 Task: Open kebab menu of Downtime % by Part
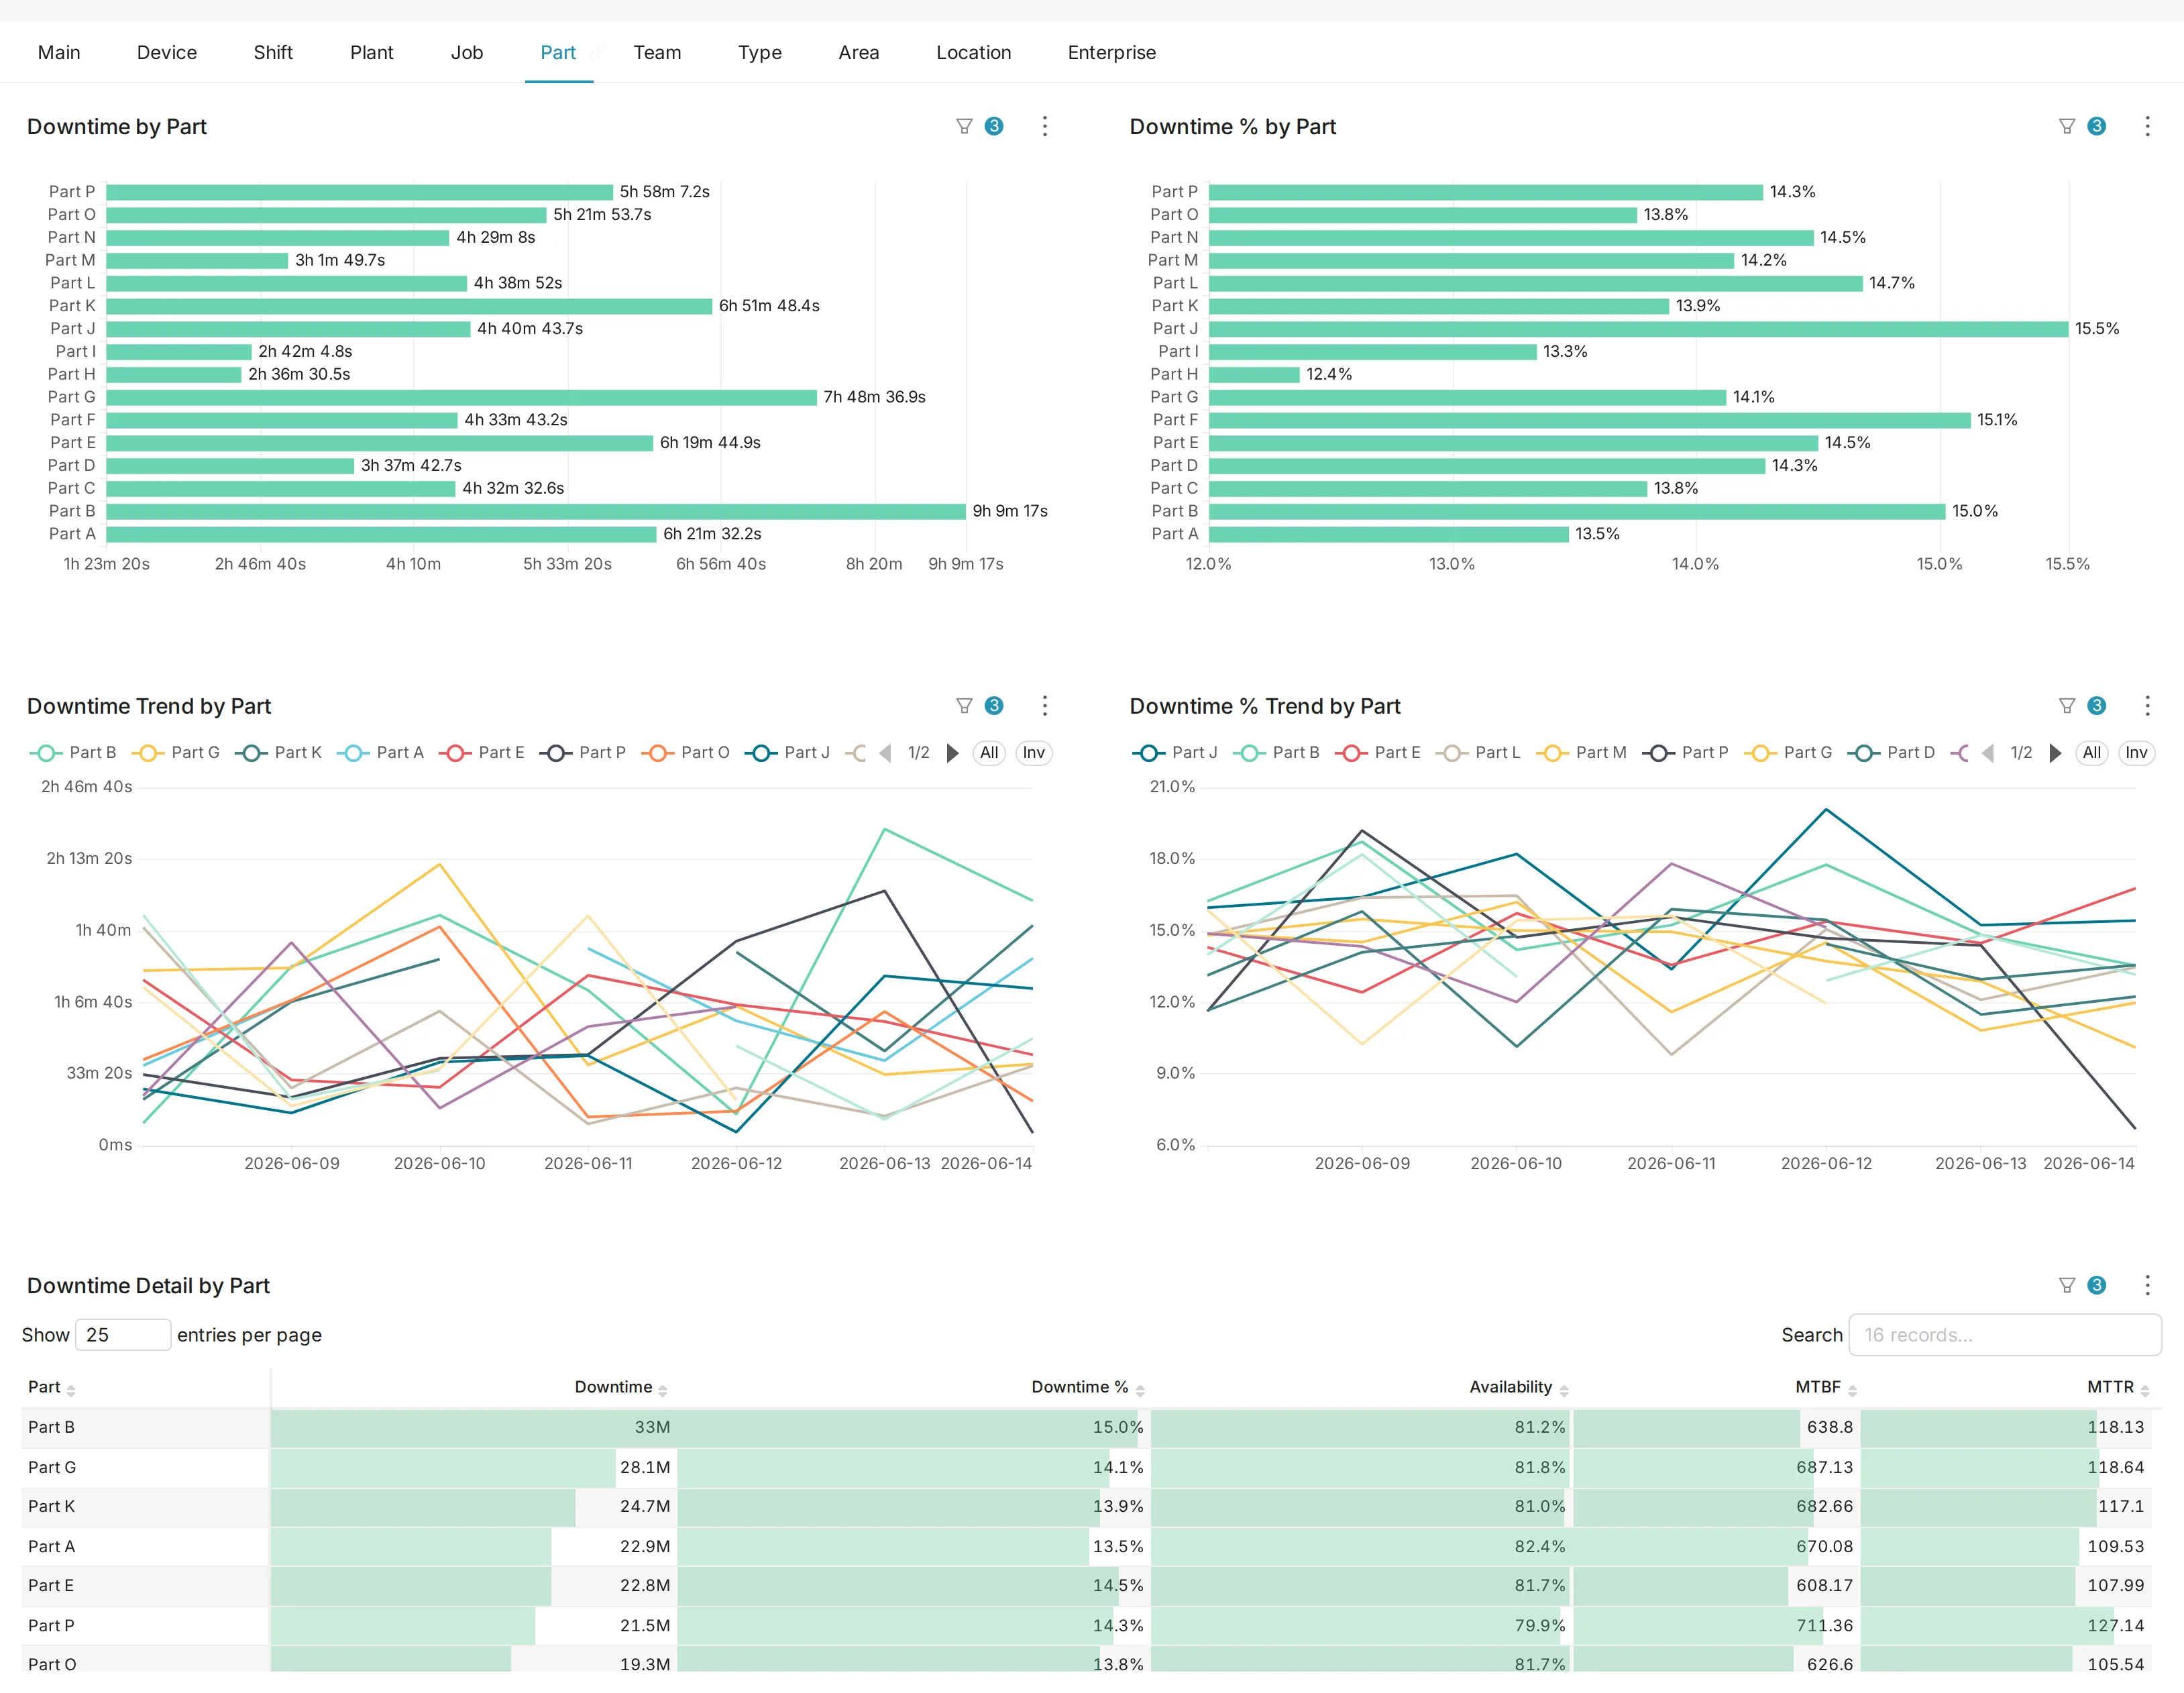tap(2147, 126)
